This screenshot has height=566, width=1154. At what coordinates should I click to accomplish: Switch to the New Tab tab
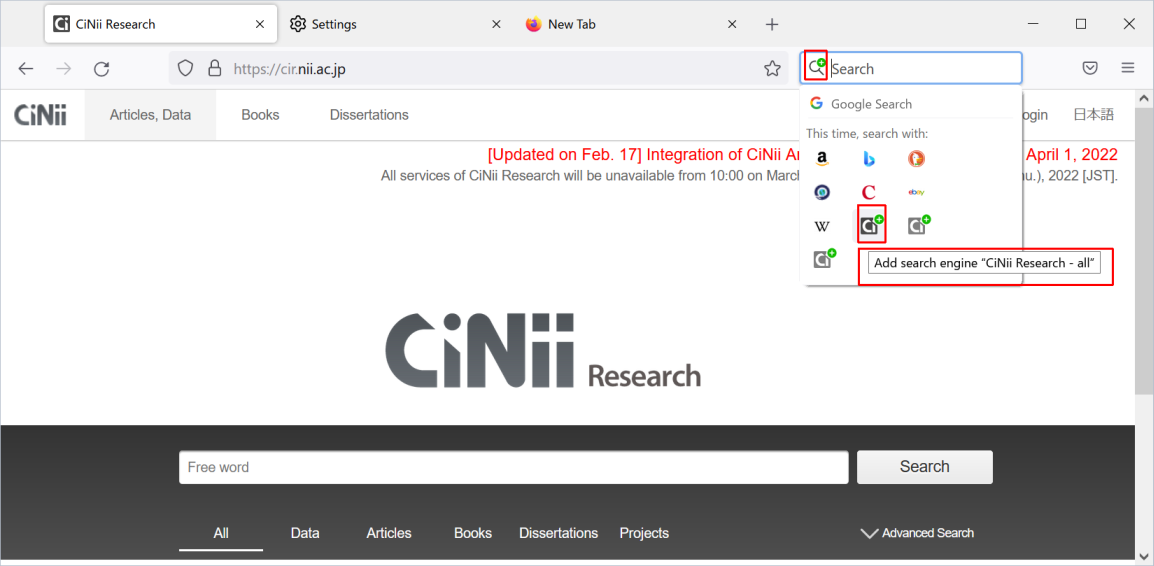pyautogui.click(x=631, y=24)
